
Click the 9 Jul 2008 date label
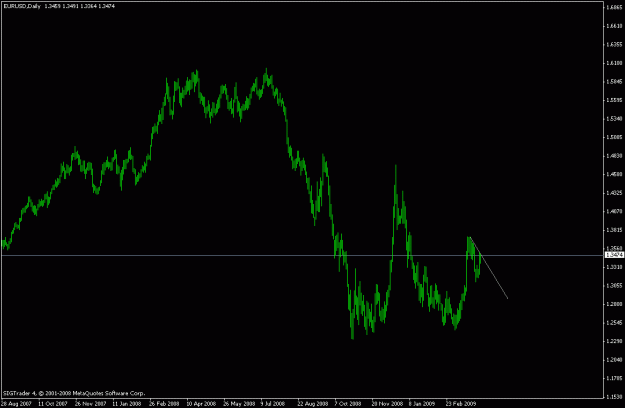[273, 404]
